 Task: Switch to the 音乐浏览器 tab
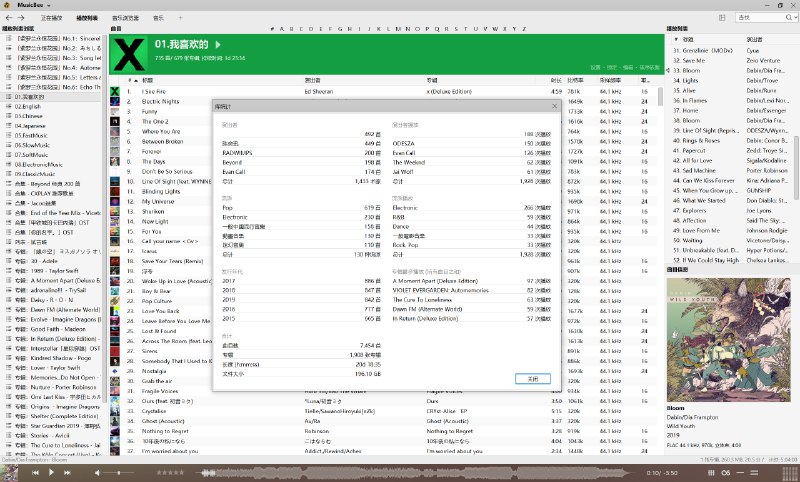click(125, 18)
